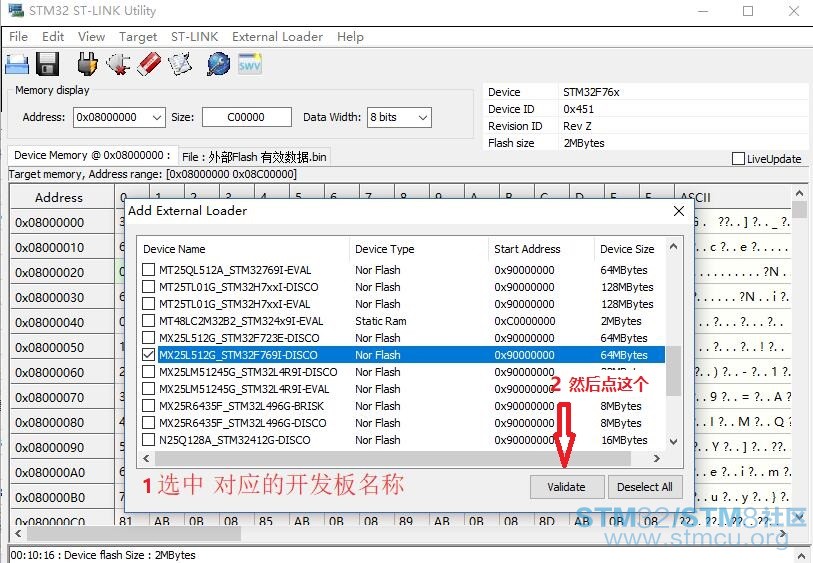Close the Add External Loader dialog

tap(679, 211)
